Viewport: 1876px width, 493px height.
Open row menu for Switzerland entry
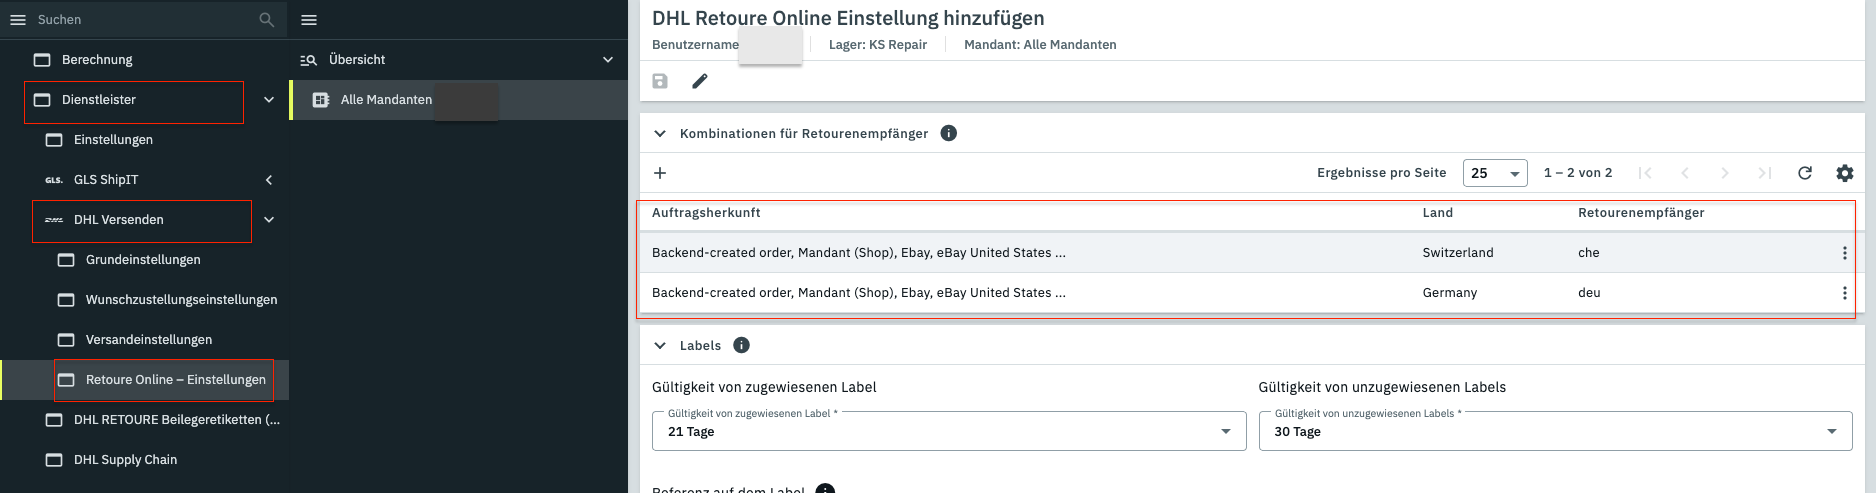(x=1845, y=253)
